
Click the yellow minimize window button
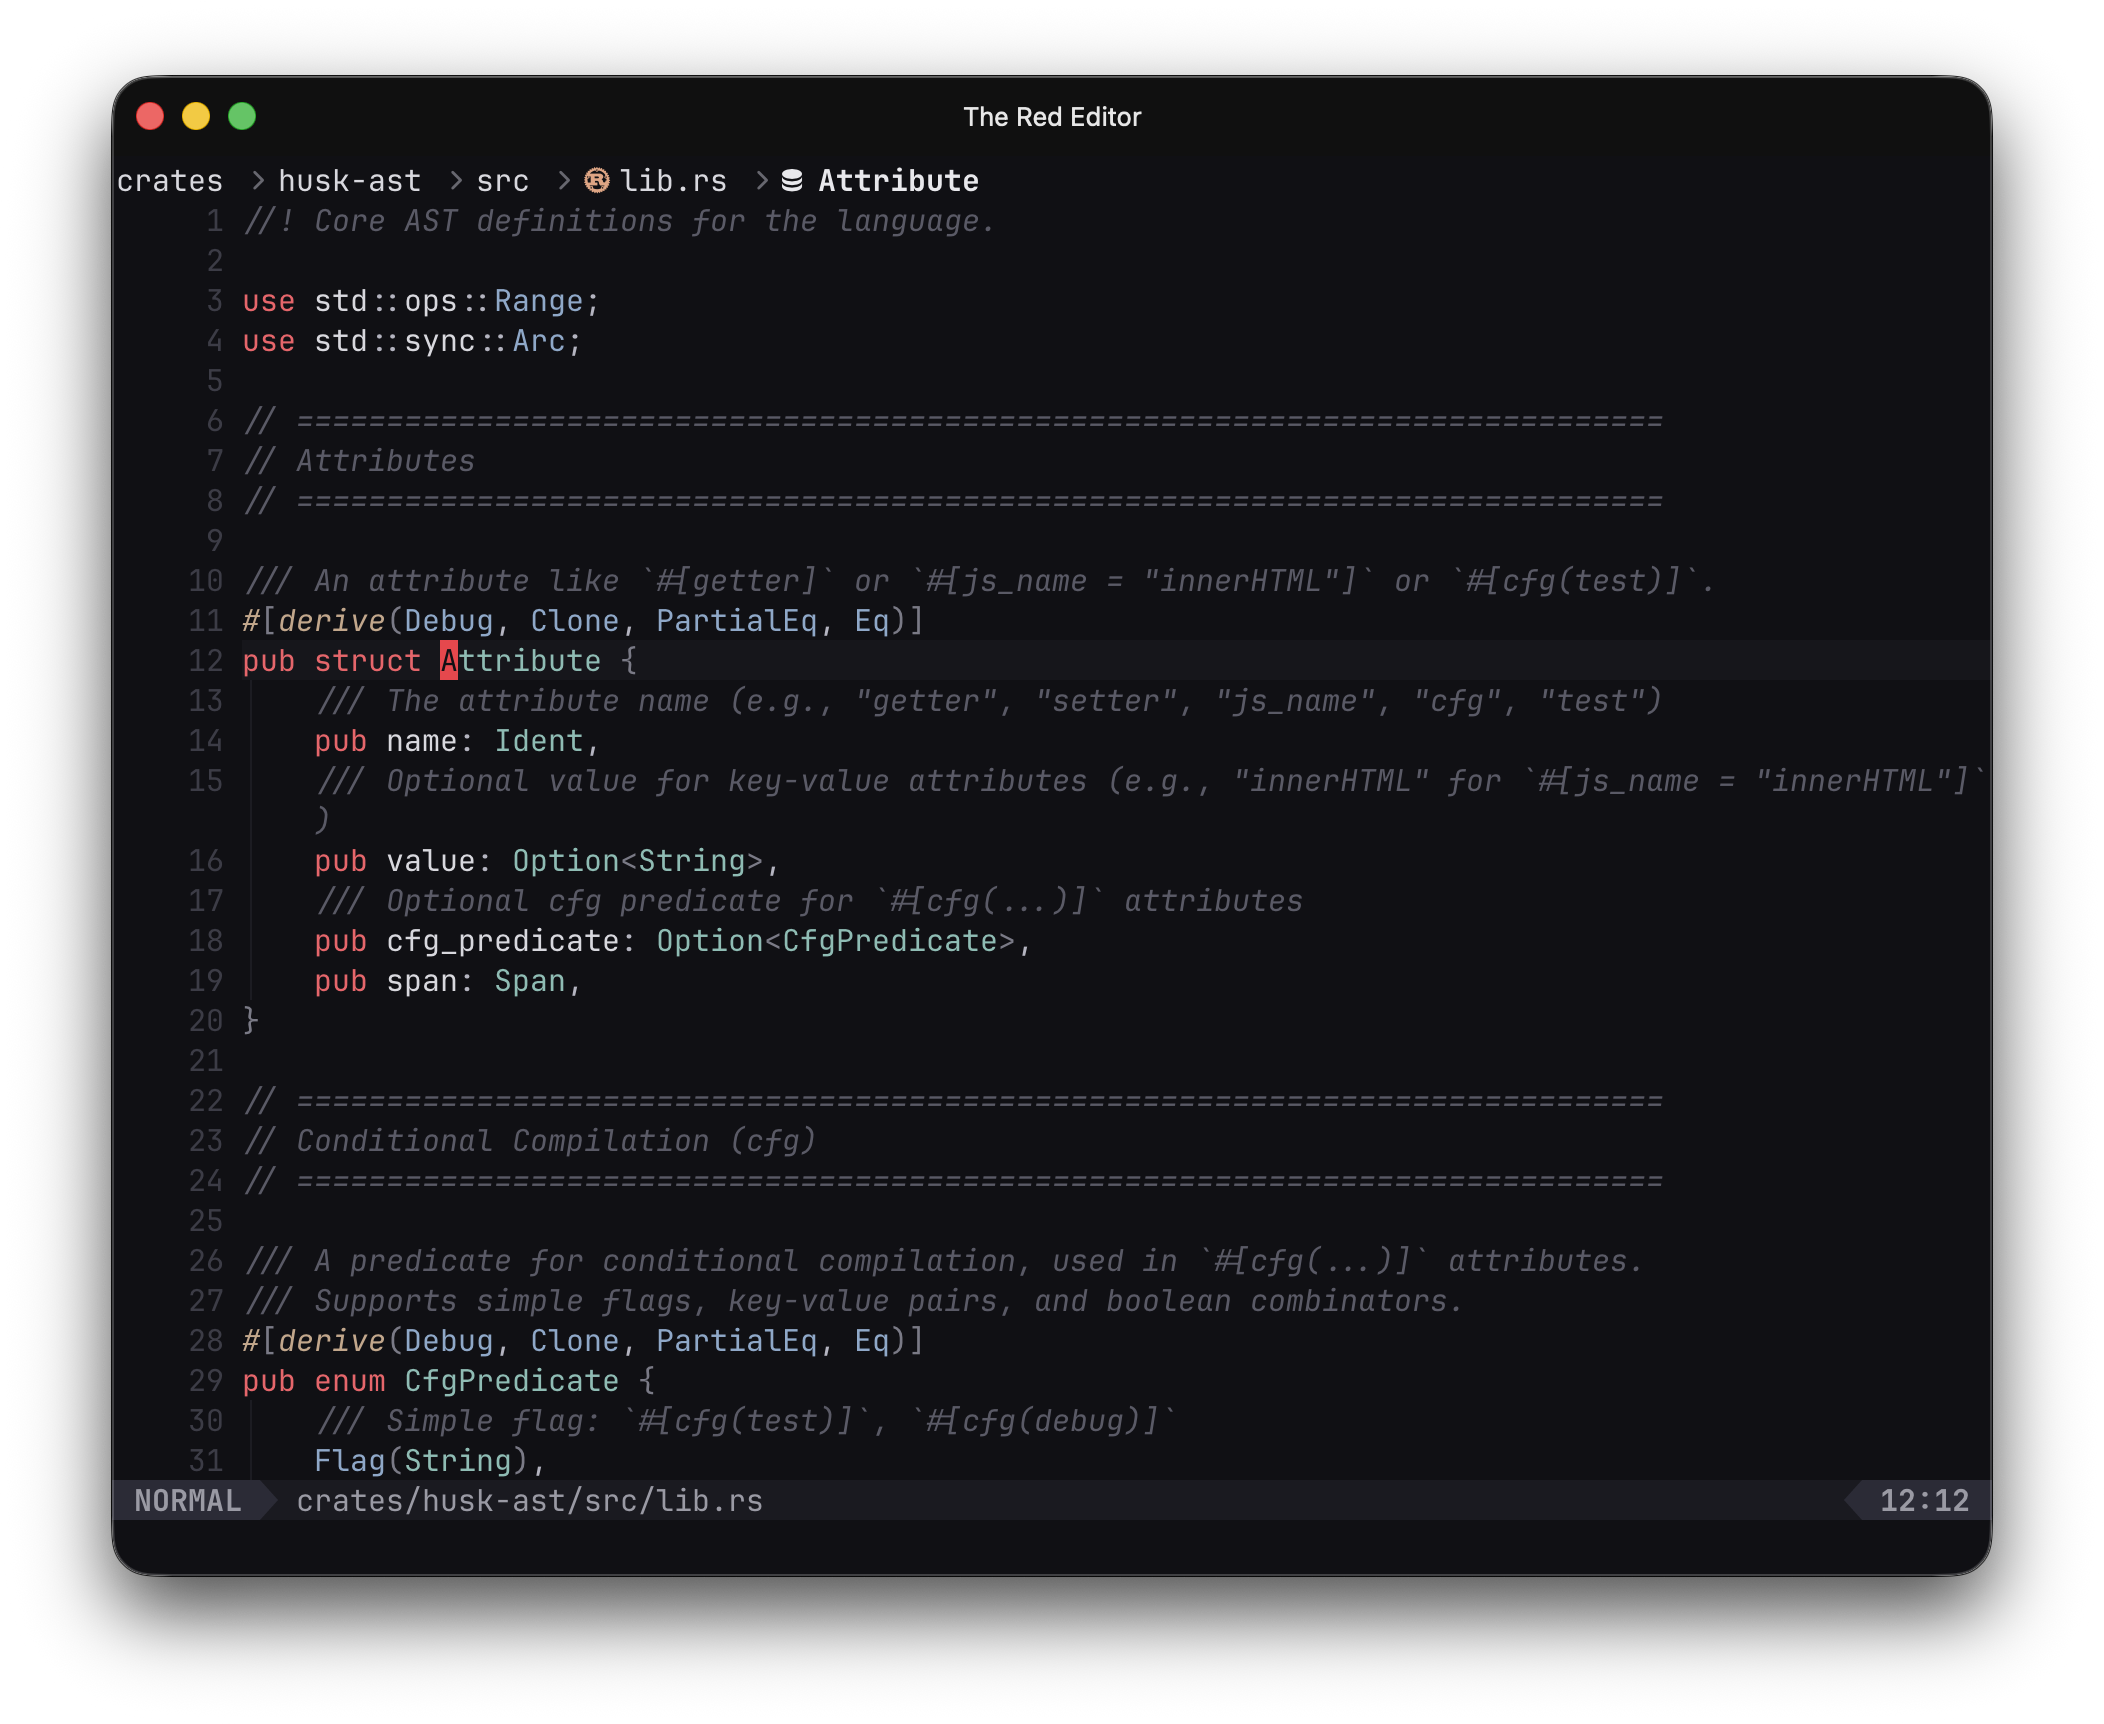(196, 117)
